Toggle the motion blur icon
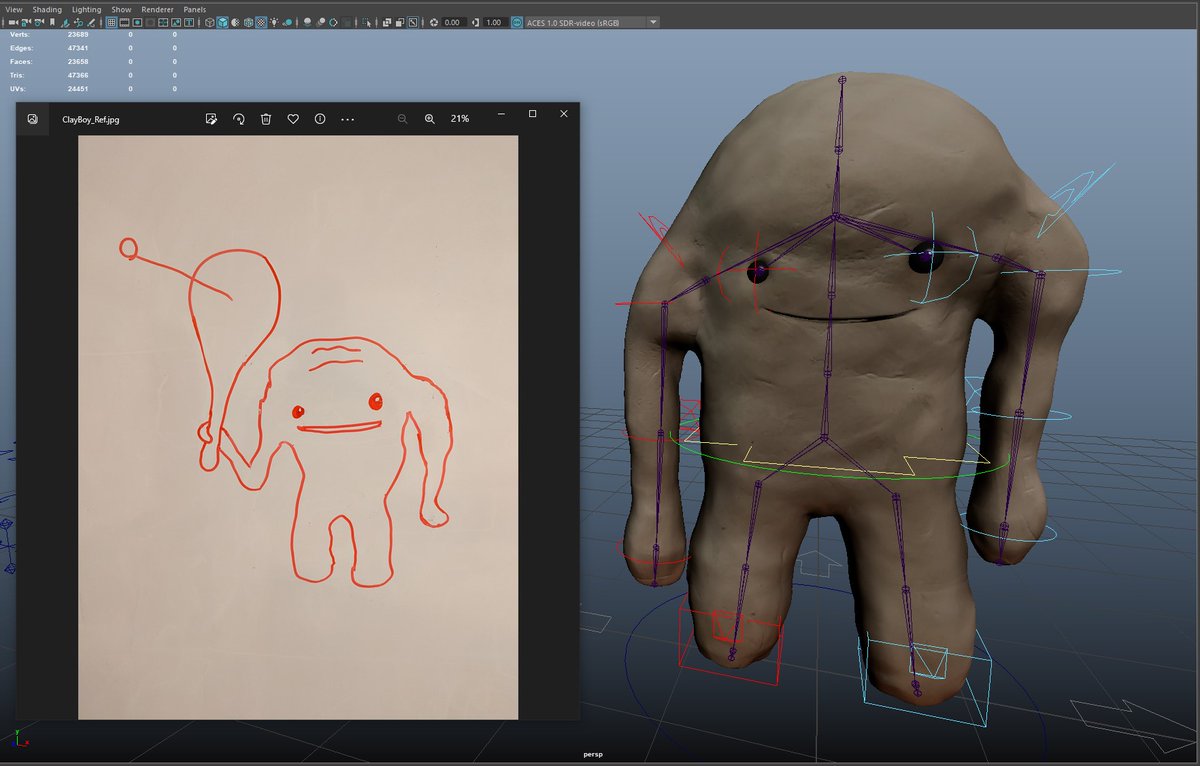Viewport: 1200px width, 766px height. [321, 22]
